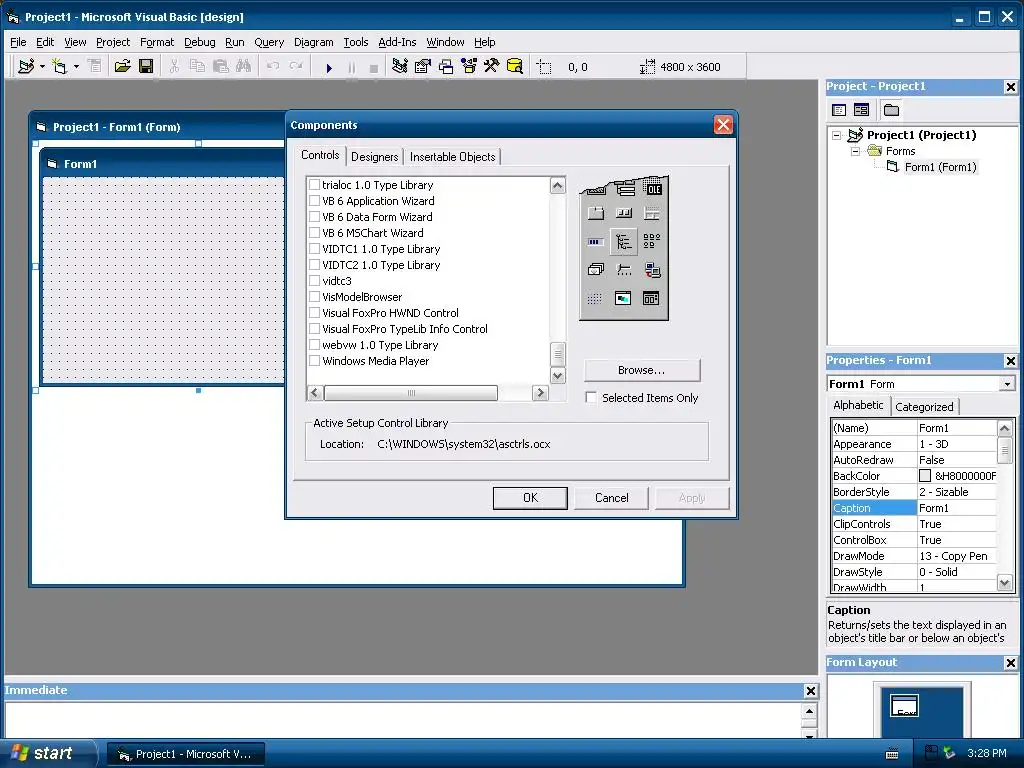Click View Code icon in Project panel
1024x768 pixels.
(839, 110)
